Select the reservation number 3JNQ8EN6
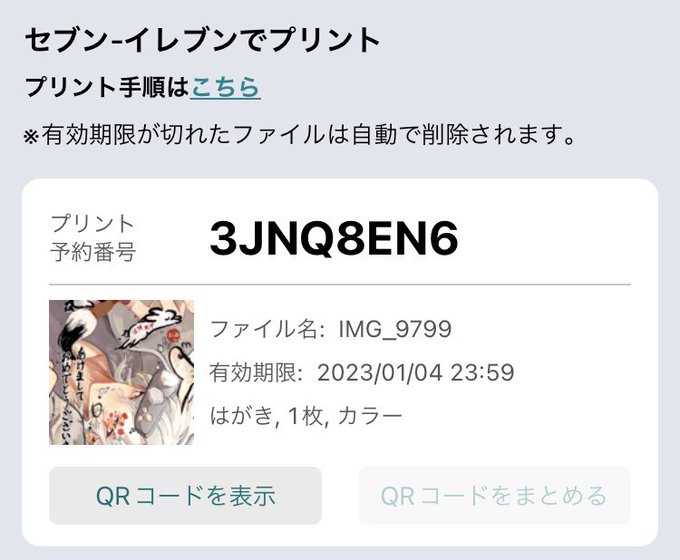 (x=333, y=238)
